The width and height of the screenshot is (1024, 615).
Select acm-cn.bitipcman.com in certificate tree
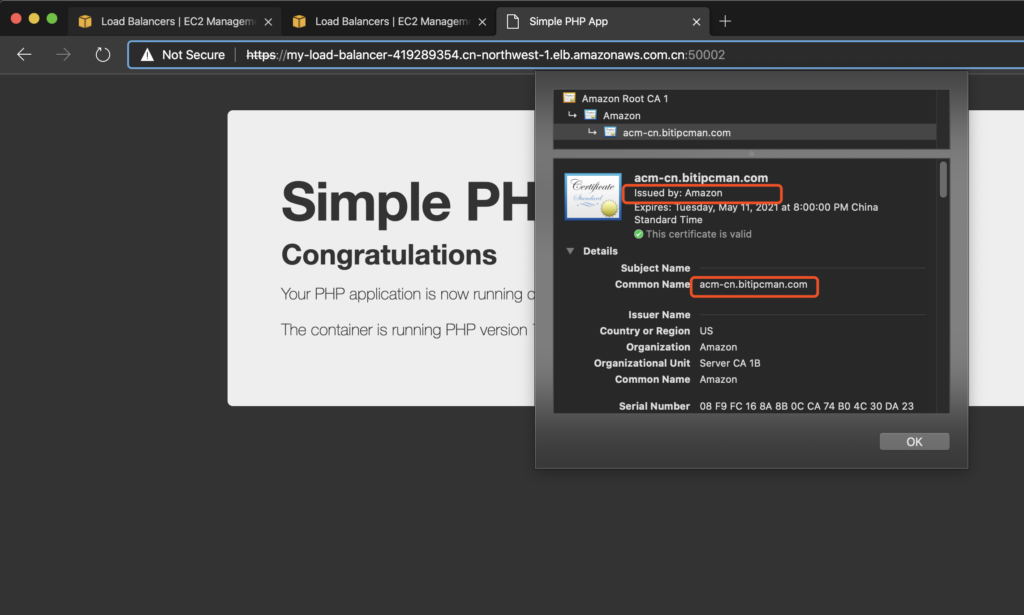[675, 132]
